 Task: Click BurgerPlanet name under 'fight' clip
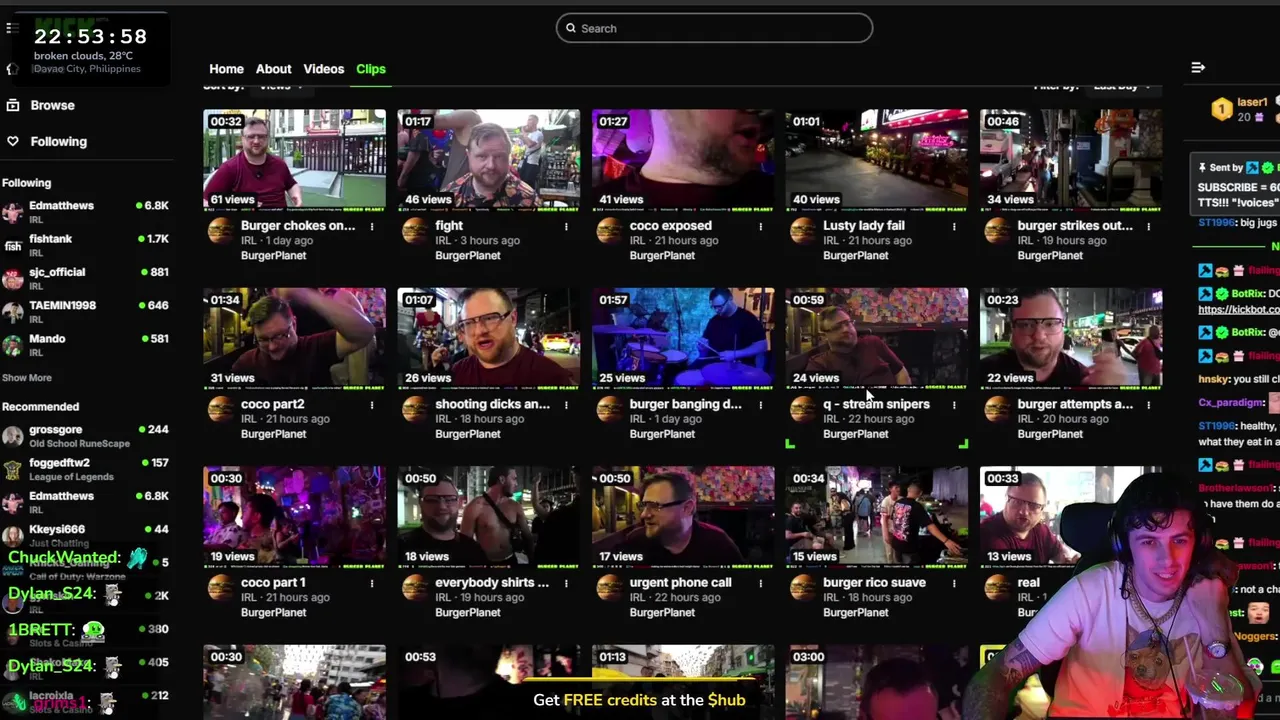pos(467,256)
